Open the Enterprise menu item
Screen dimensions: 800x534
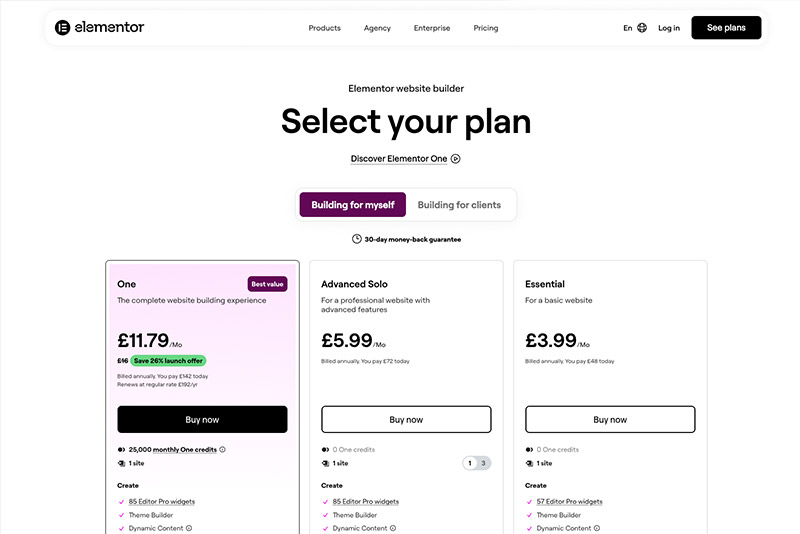(432, 28)
